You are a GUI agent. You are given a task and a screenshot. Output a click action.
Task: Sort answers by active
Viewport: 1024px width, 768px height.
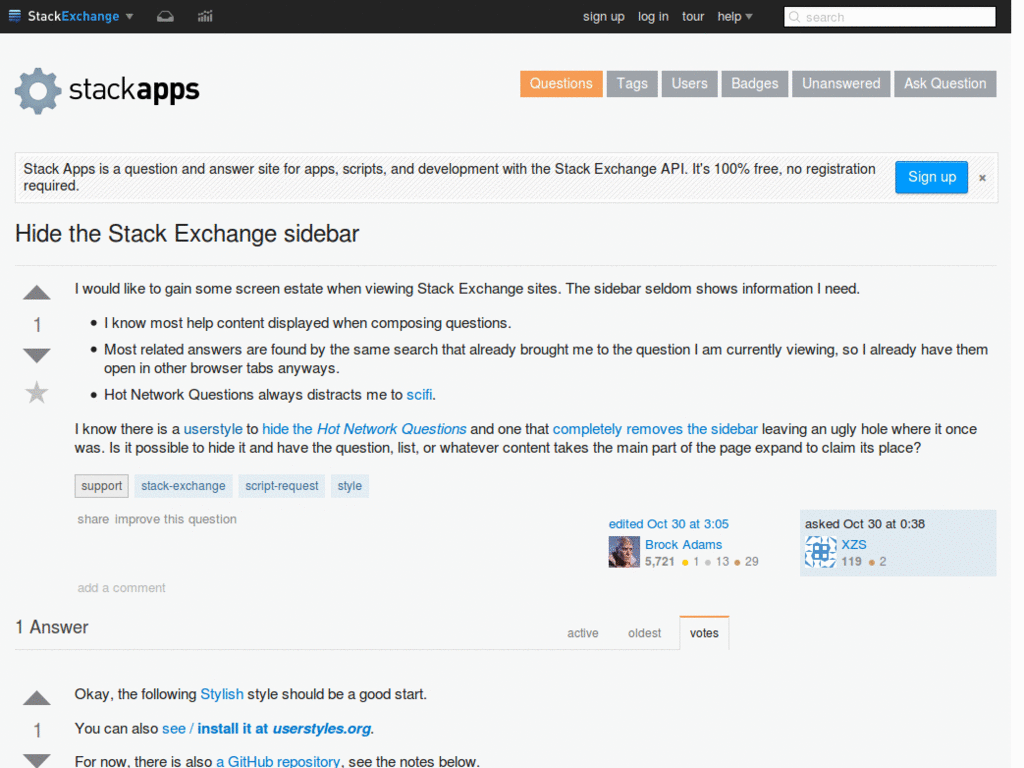(x=583, y=633)
